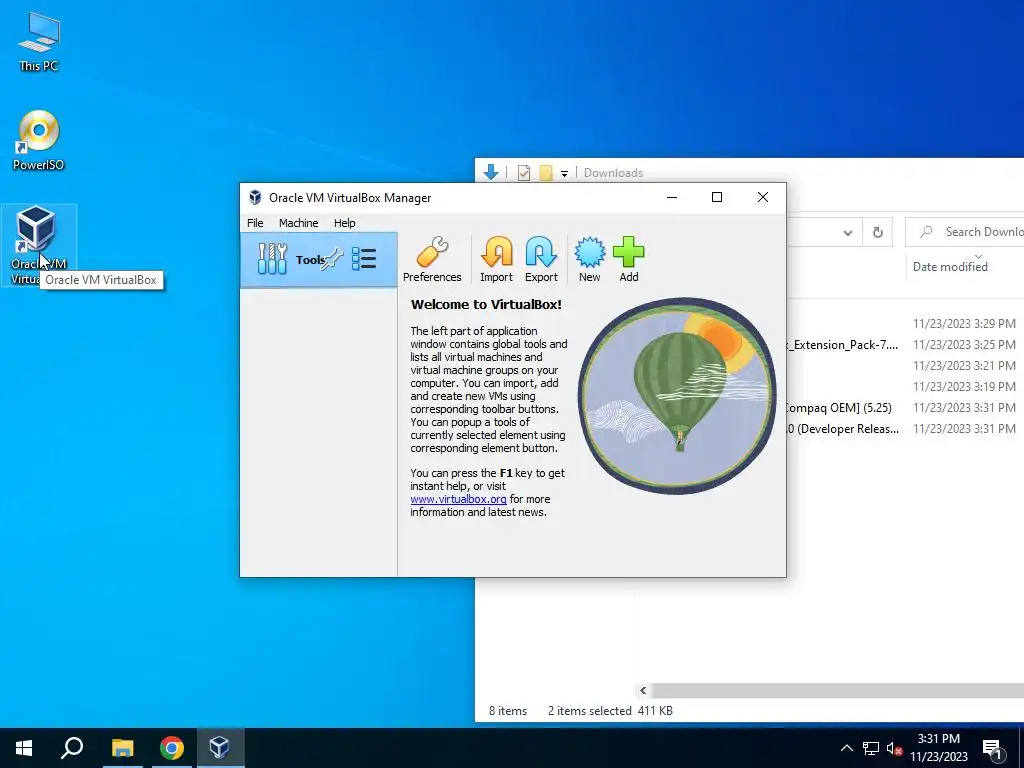This screenshot has height=768, width=1024.
Task: Click the VirtualBox title bar logo icon
Action: (255, 197)
